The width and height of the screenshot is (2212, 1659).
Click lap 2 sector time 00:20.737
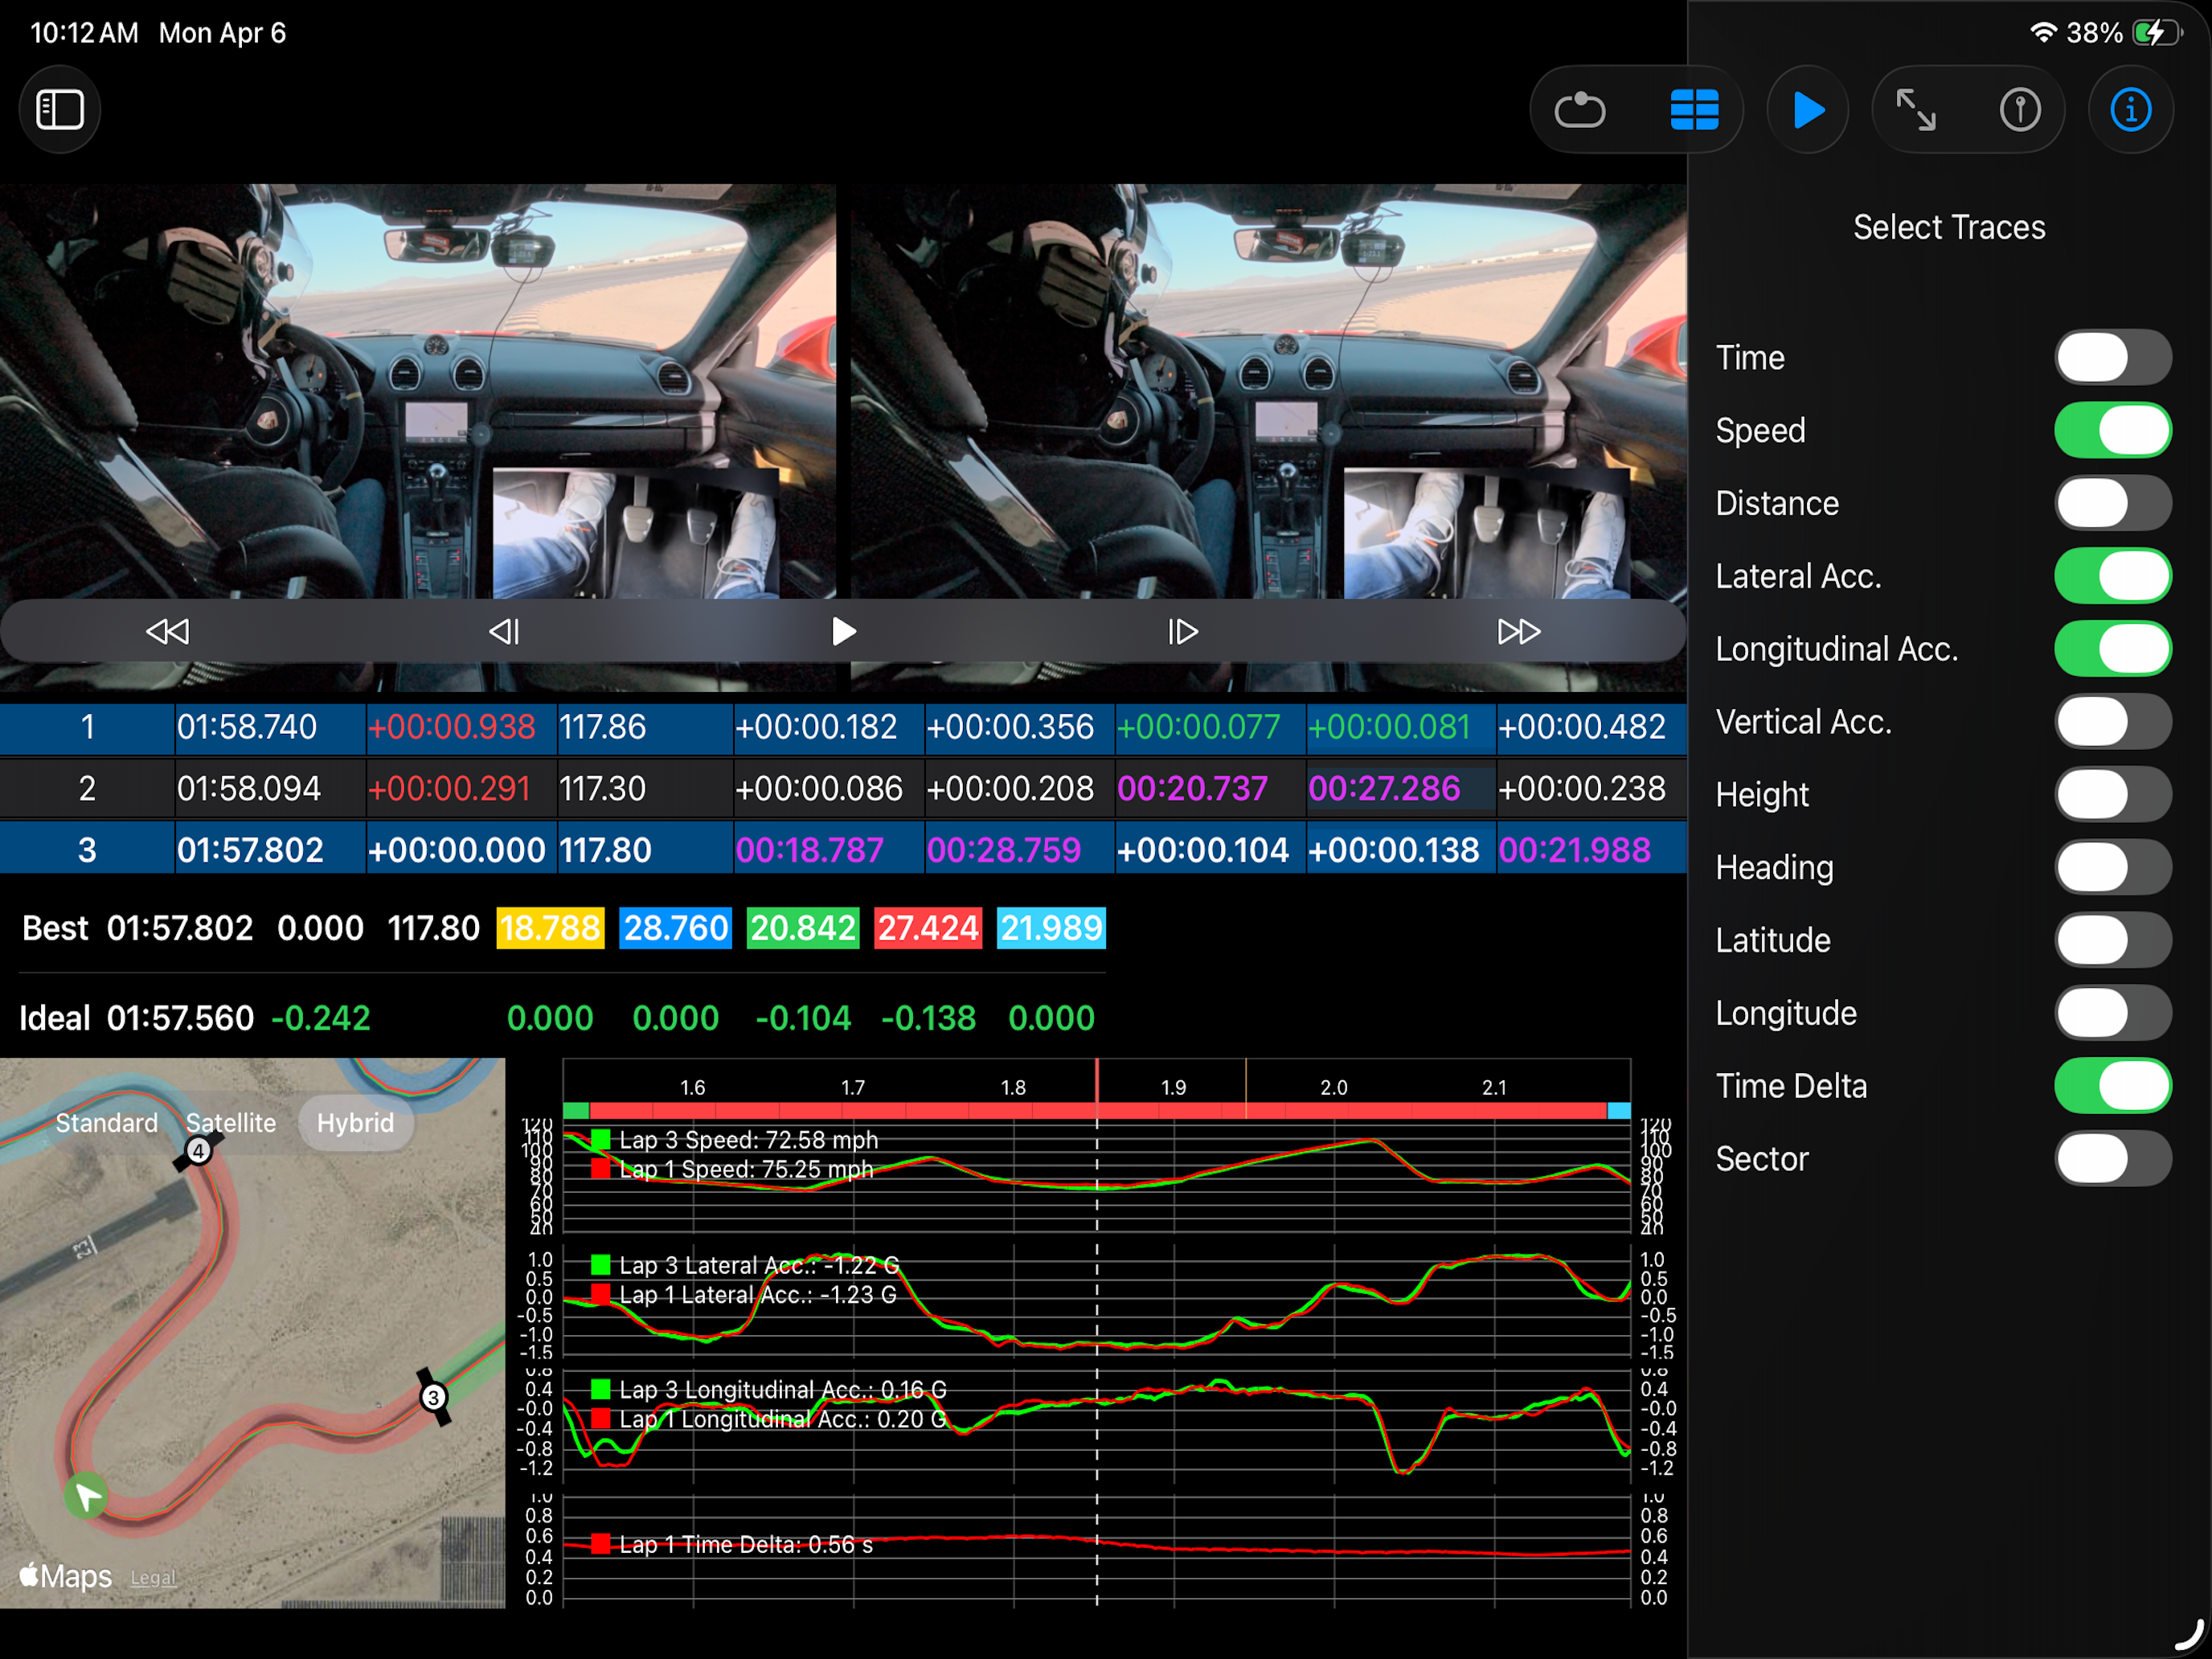pos(1192,788)
